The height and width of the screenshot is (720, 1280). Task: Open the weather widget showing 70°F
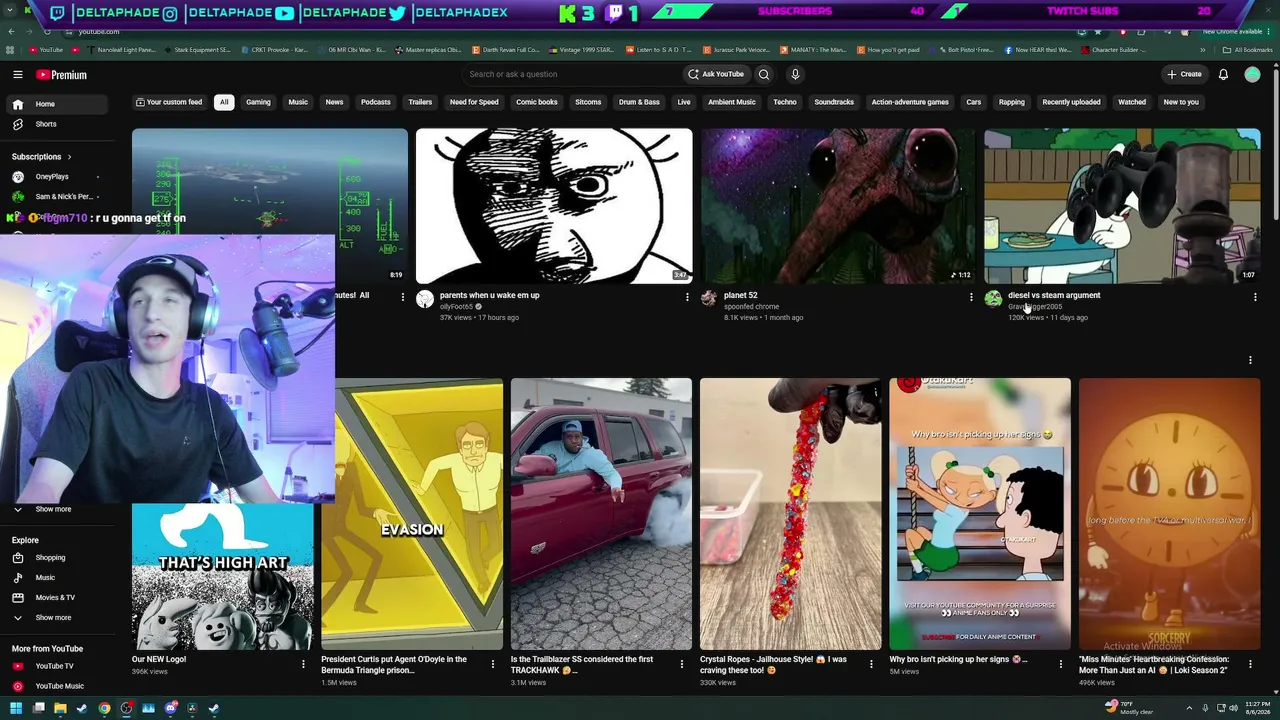(x=1130, y=708)
